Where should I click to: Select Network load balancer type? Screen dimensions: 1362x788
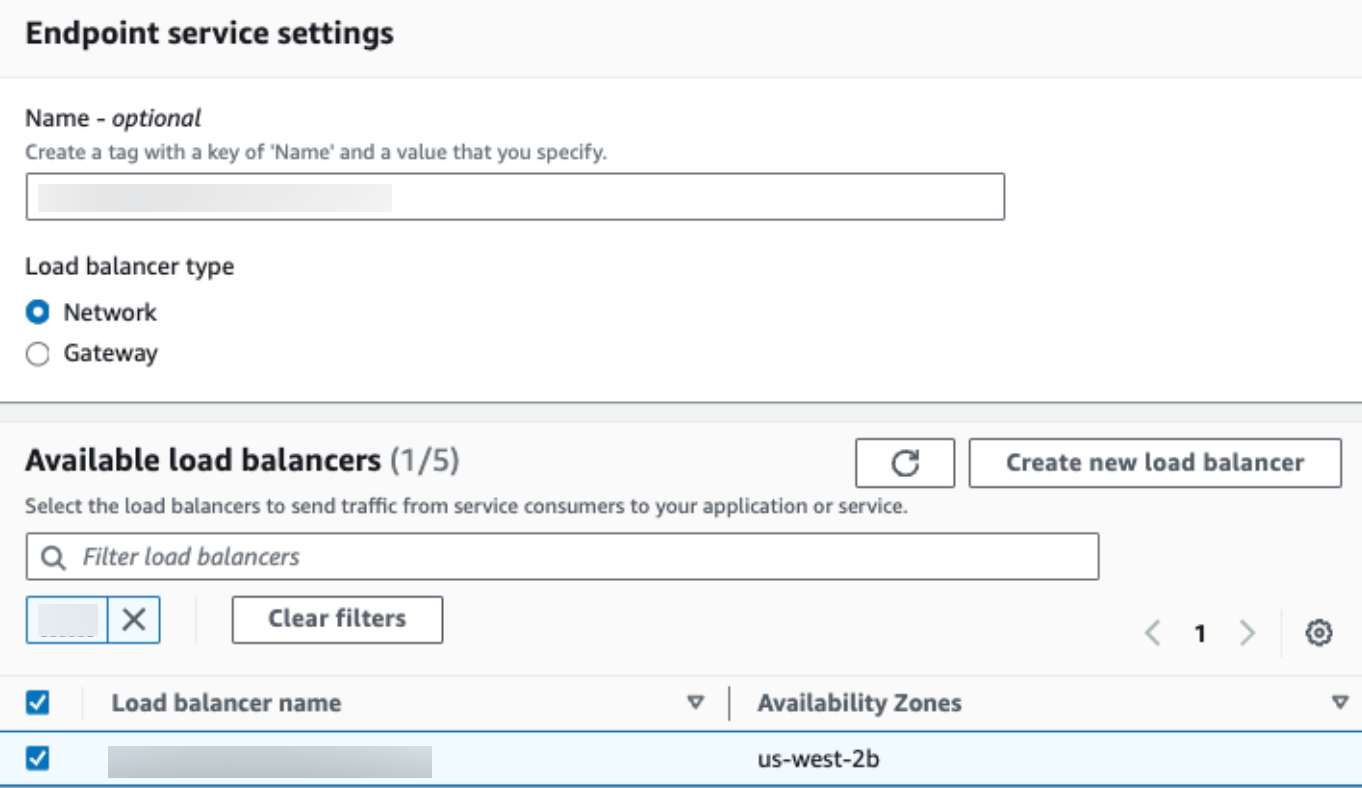click(x=38, y=313)
